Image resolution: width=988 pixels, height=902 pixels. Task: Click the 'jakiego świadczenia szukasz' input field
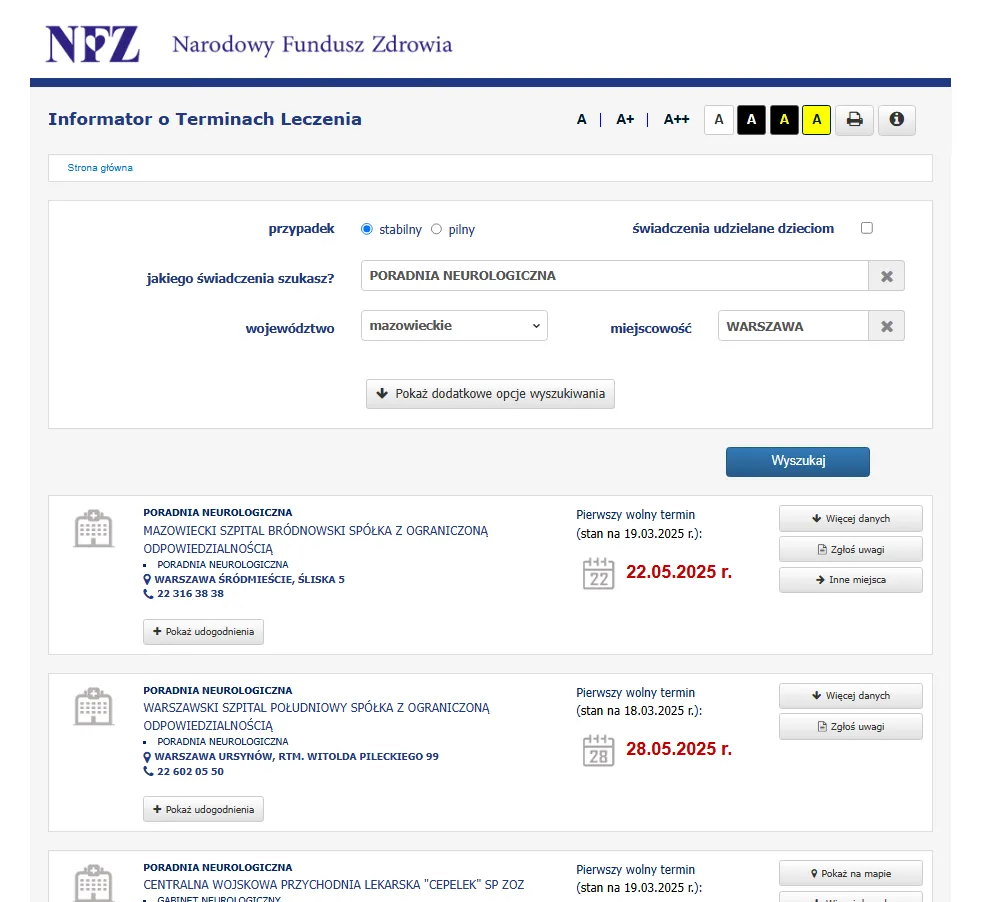click(614, 276)
